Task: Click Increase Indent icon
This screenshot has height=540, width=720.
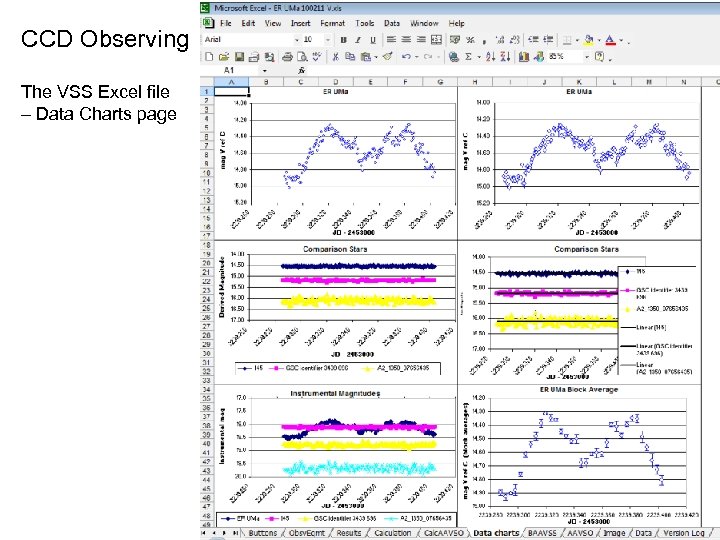Action: click(548, 40)
